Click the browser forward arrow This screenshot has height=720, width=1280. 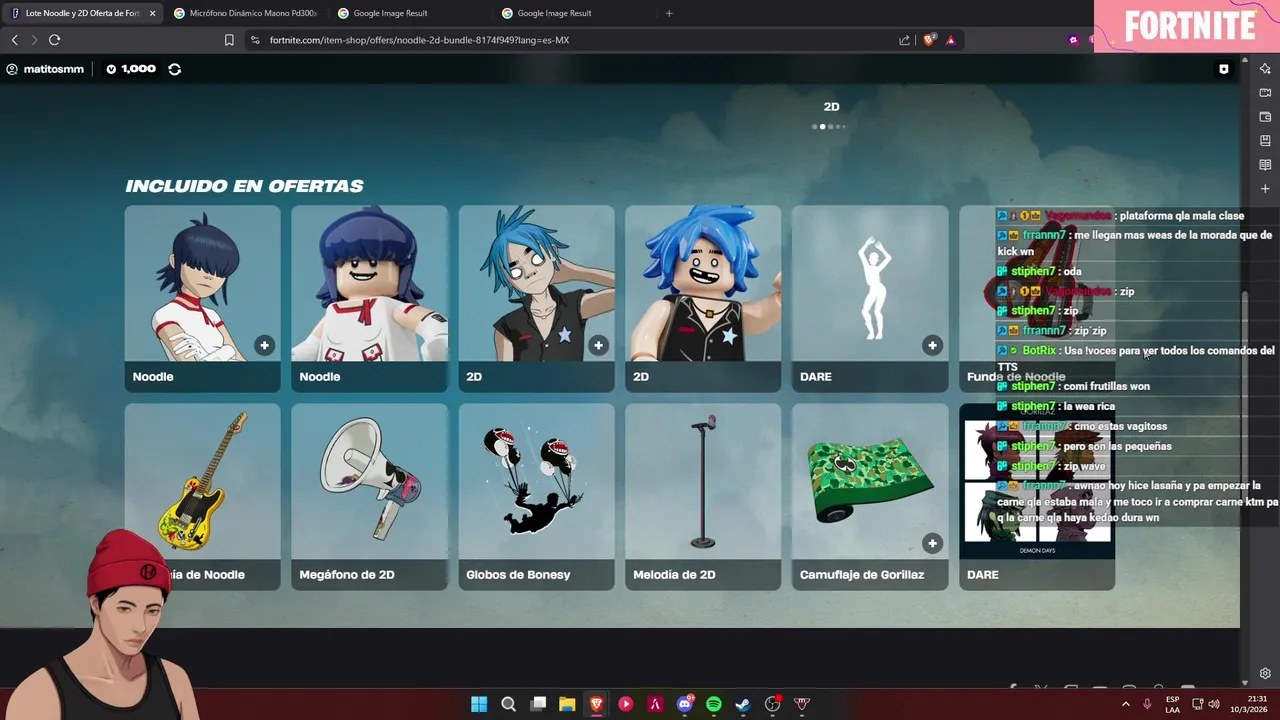(x=34, y=40)
